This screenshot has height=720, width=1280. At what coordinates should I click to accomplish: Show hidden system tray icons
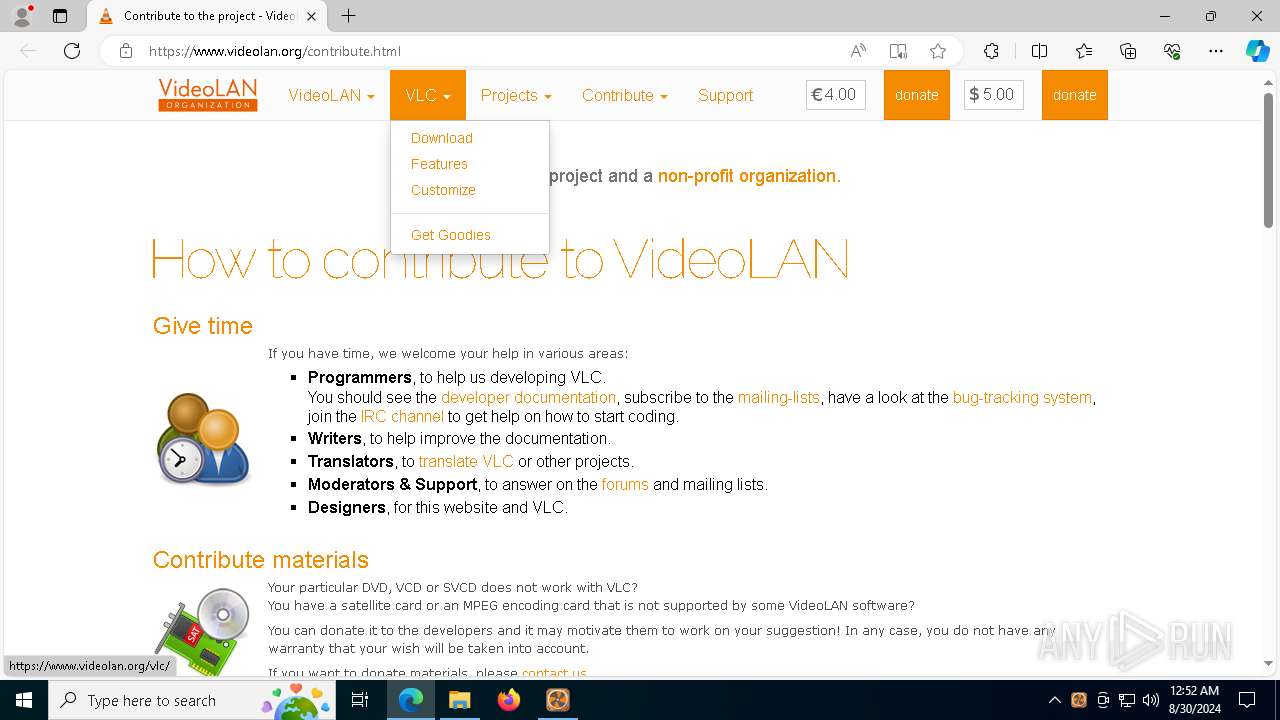[x=1054, y=700]
